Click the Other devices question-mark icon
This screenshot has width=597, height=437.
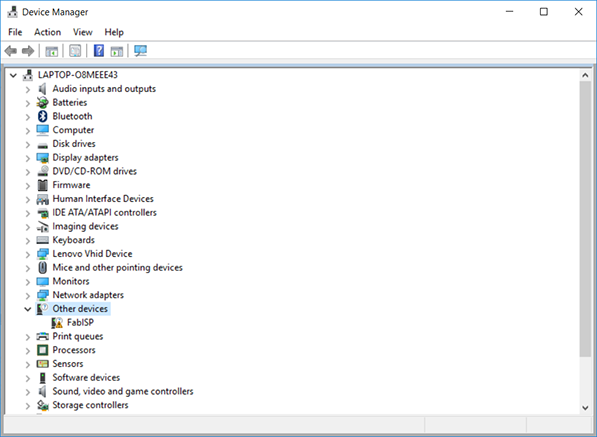click(43, 309)
